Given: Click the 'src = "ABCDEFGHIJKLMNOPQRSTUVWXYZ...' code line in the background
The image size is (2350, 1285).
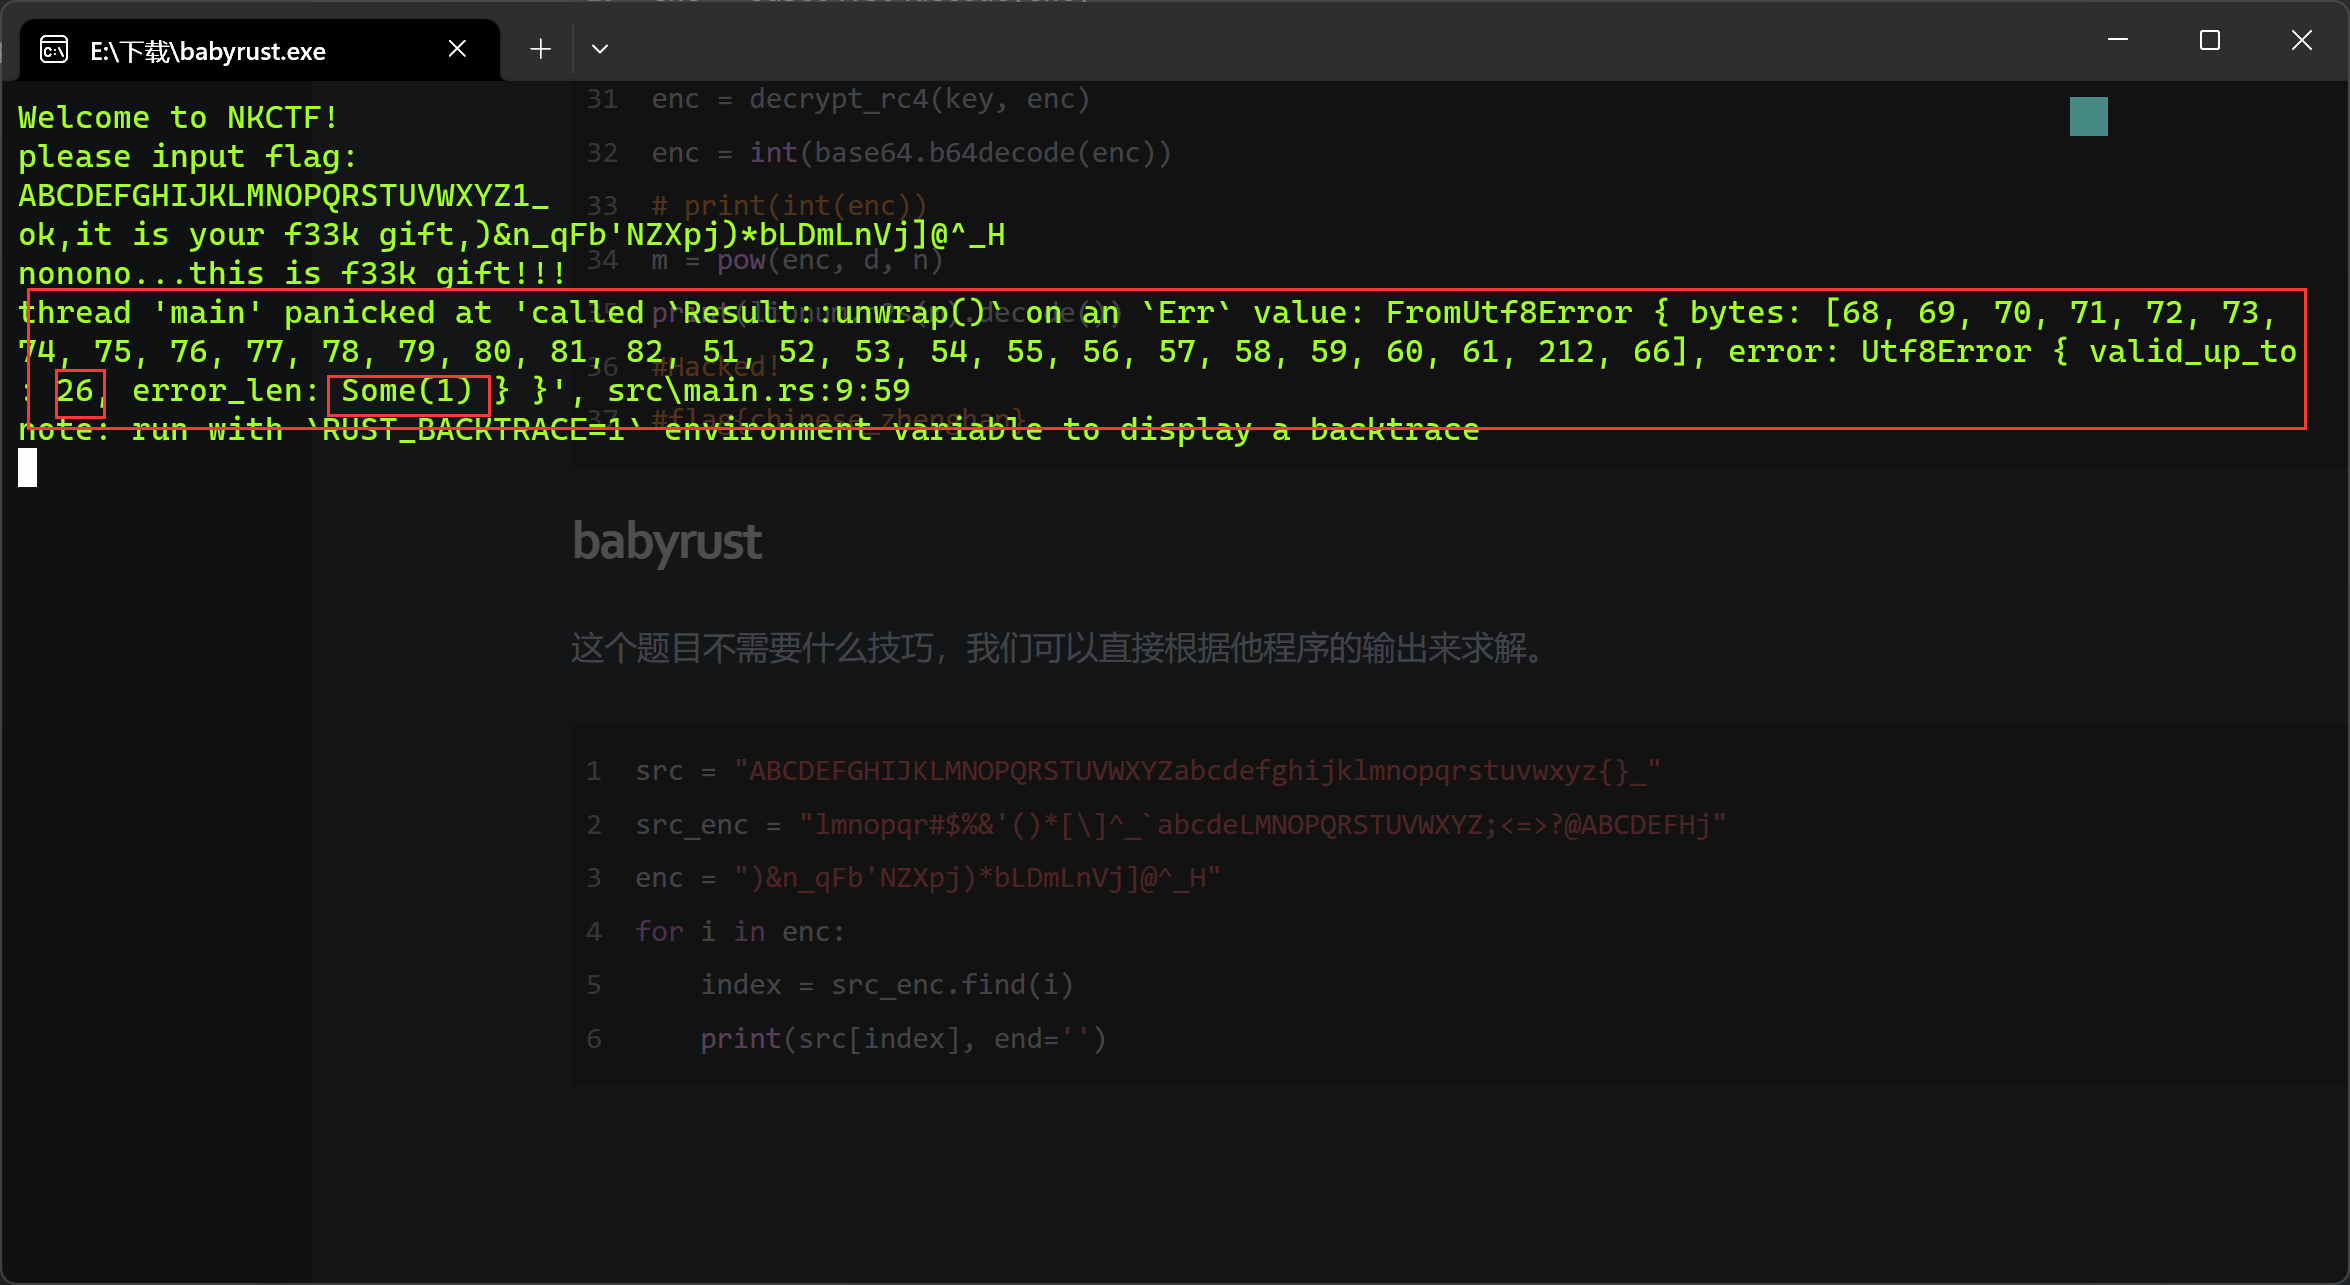Looking at the screenshot, I should pos(1148,771).
